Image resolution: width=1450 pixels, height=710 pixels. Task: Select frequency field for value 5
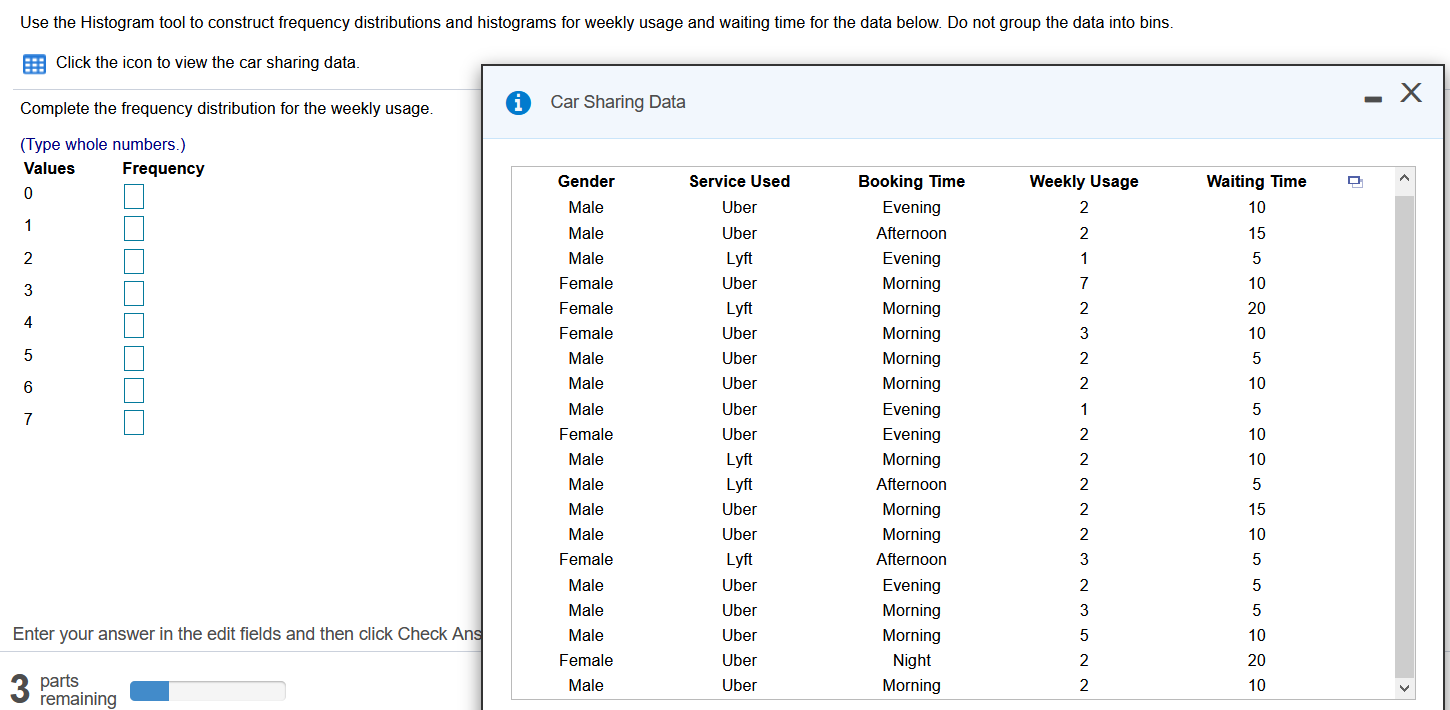134,358
